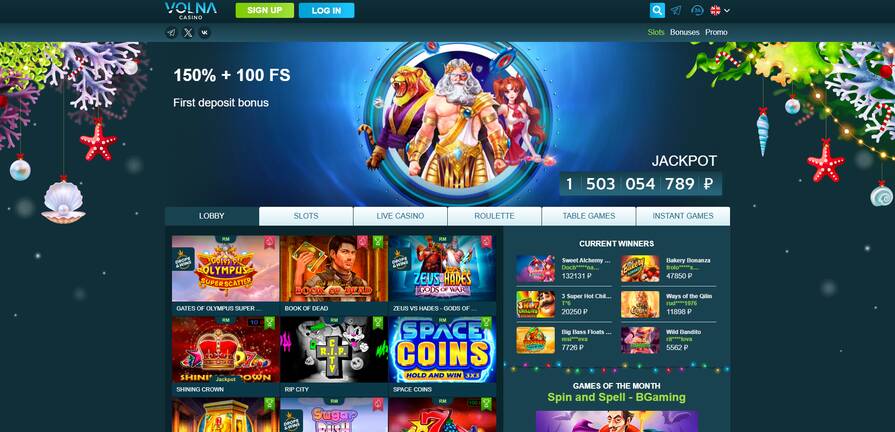Open the search magnifier icon
Screen dimensions: 895x432
(x=657, y=10)
